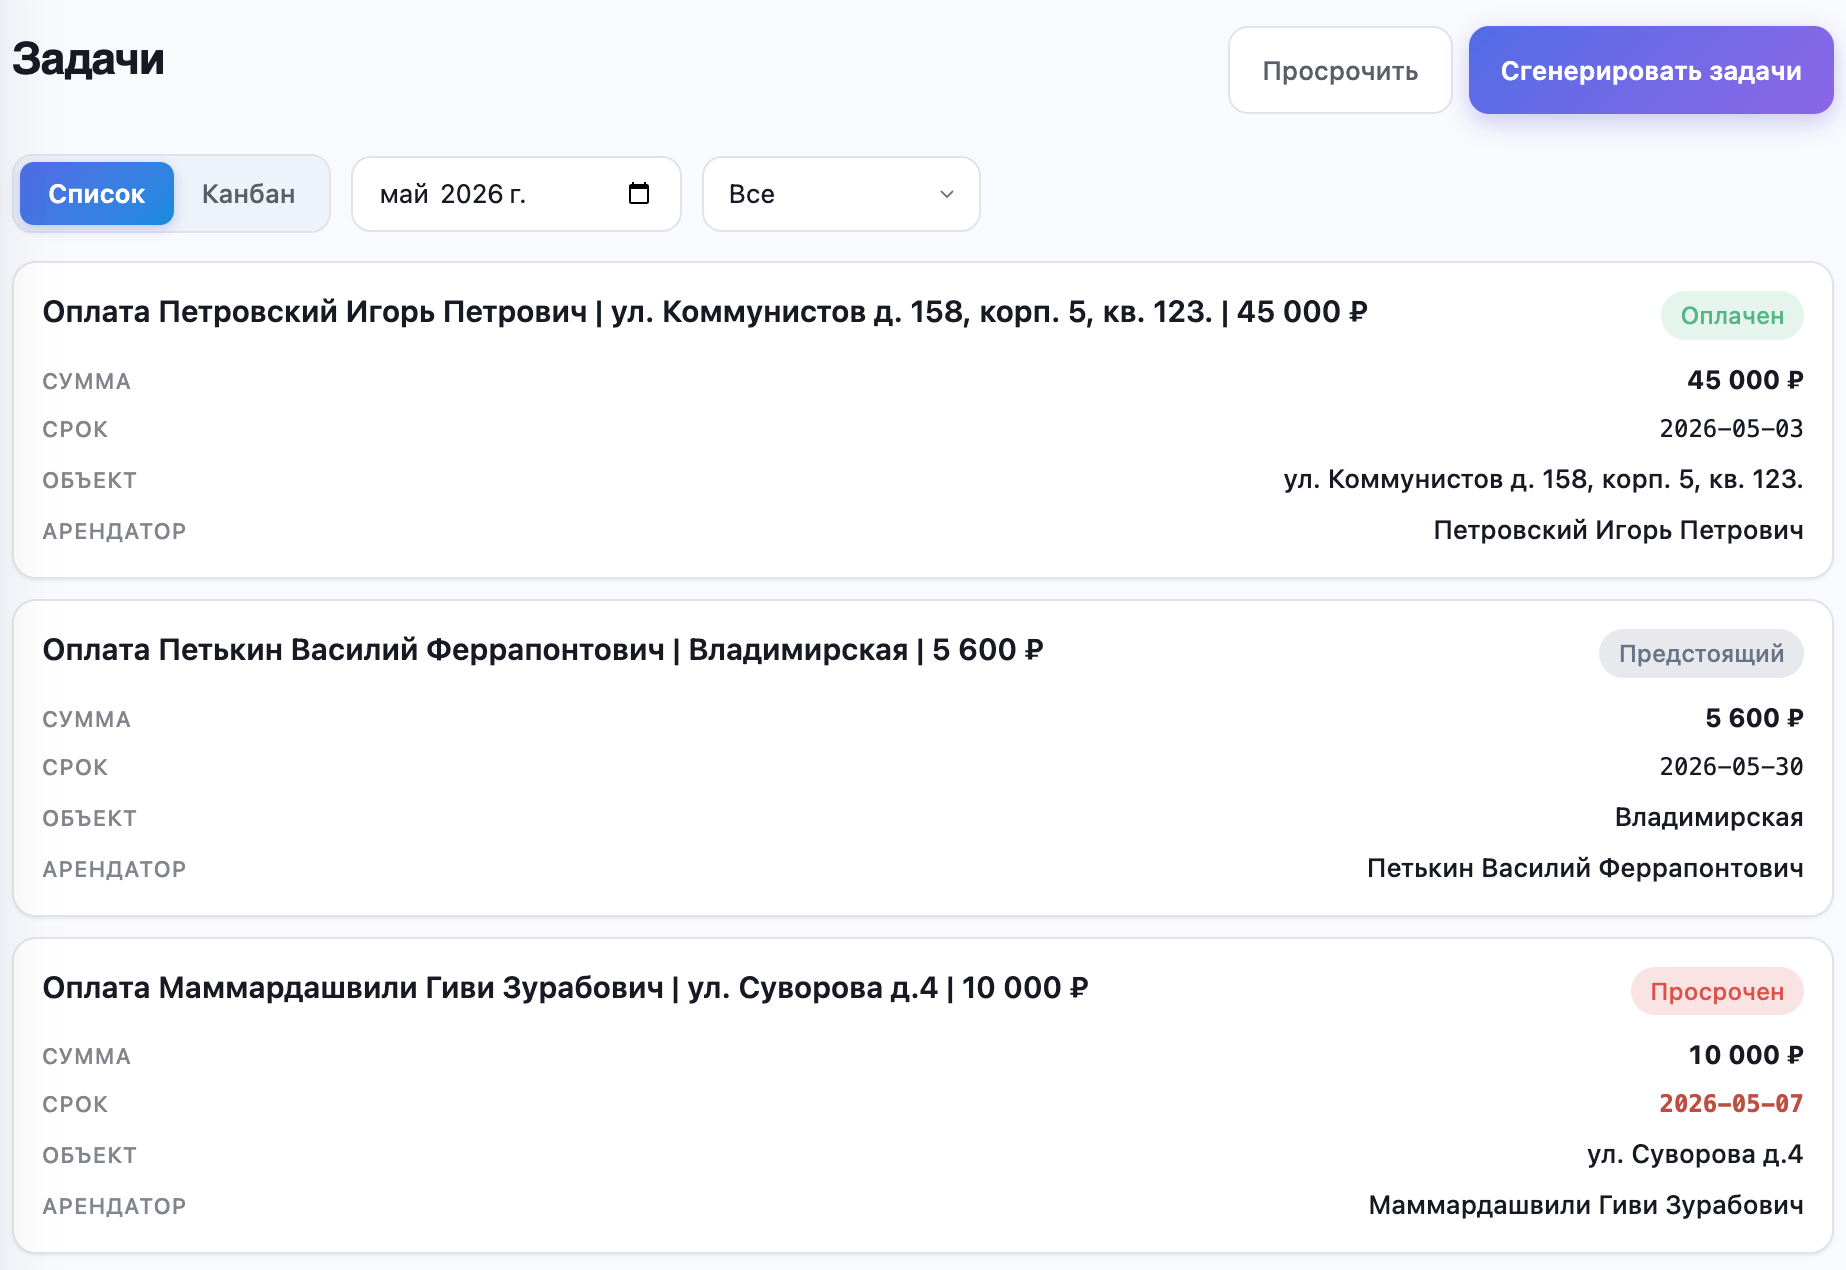Viewport: 1846px width, 1270px height.
Task: Click the overdue red date 2026-05-07
Action: (1731, 1104)
